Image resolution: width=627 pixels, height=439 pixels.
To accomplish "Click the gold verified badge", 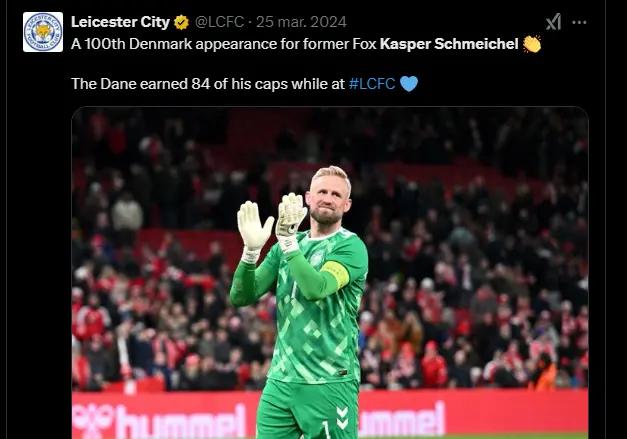I will click(182, 22).
